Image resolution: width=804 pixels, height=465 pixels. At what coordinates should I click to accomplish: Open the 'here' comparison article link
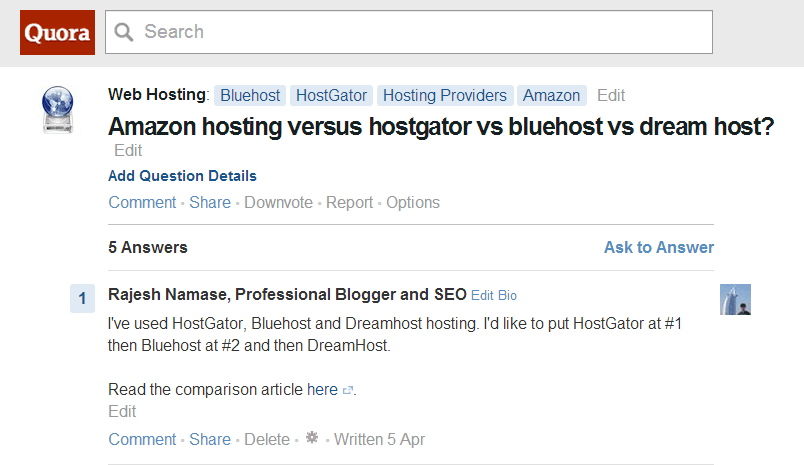tap(322, 390)
